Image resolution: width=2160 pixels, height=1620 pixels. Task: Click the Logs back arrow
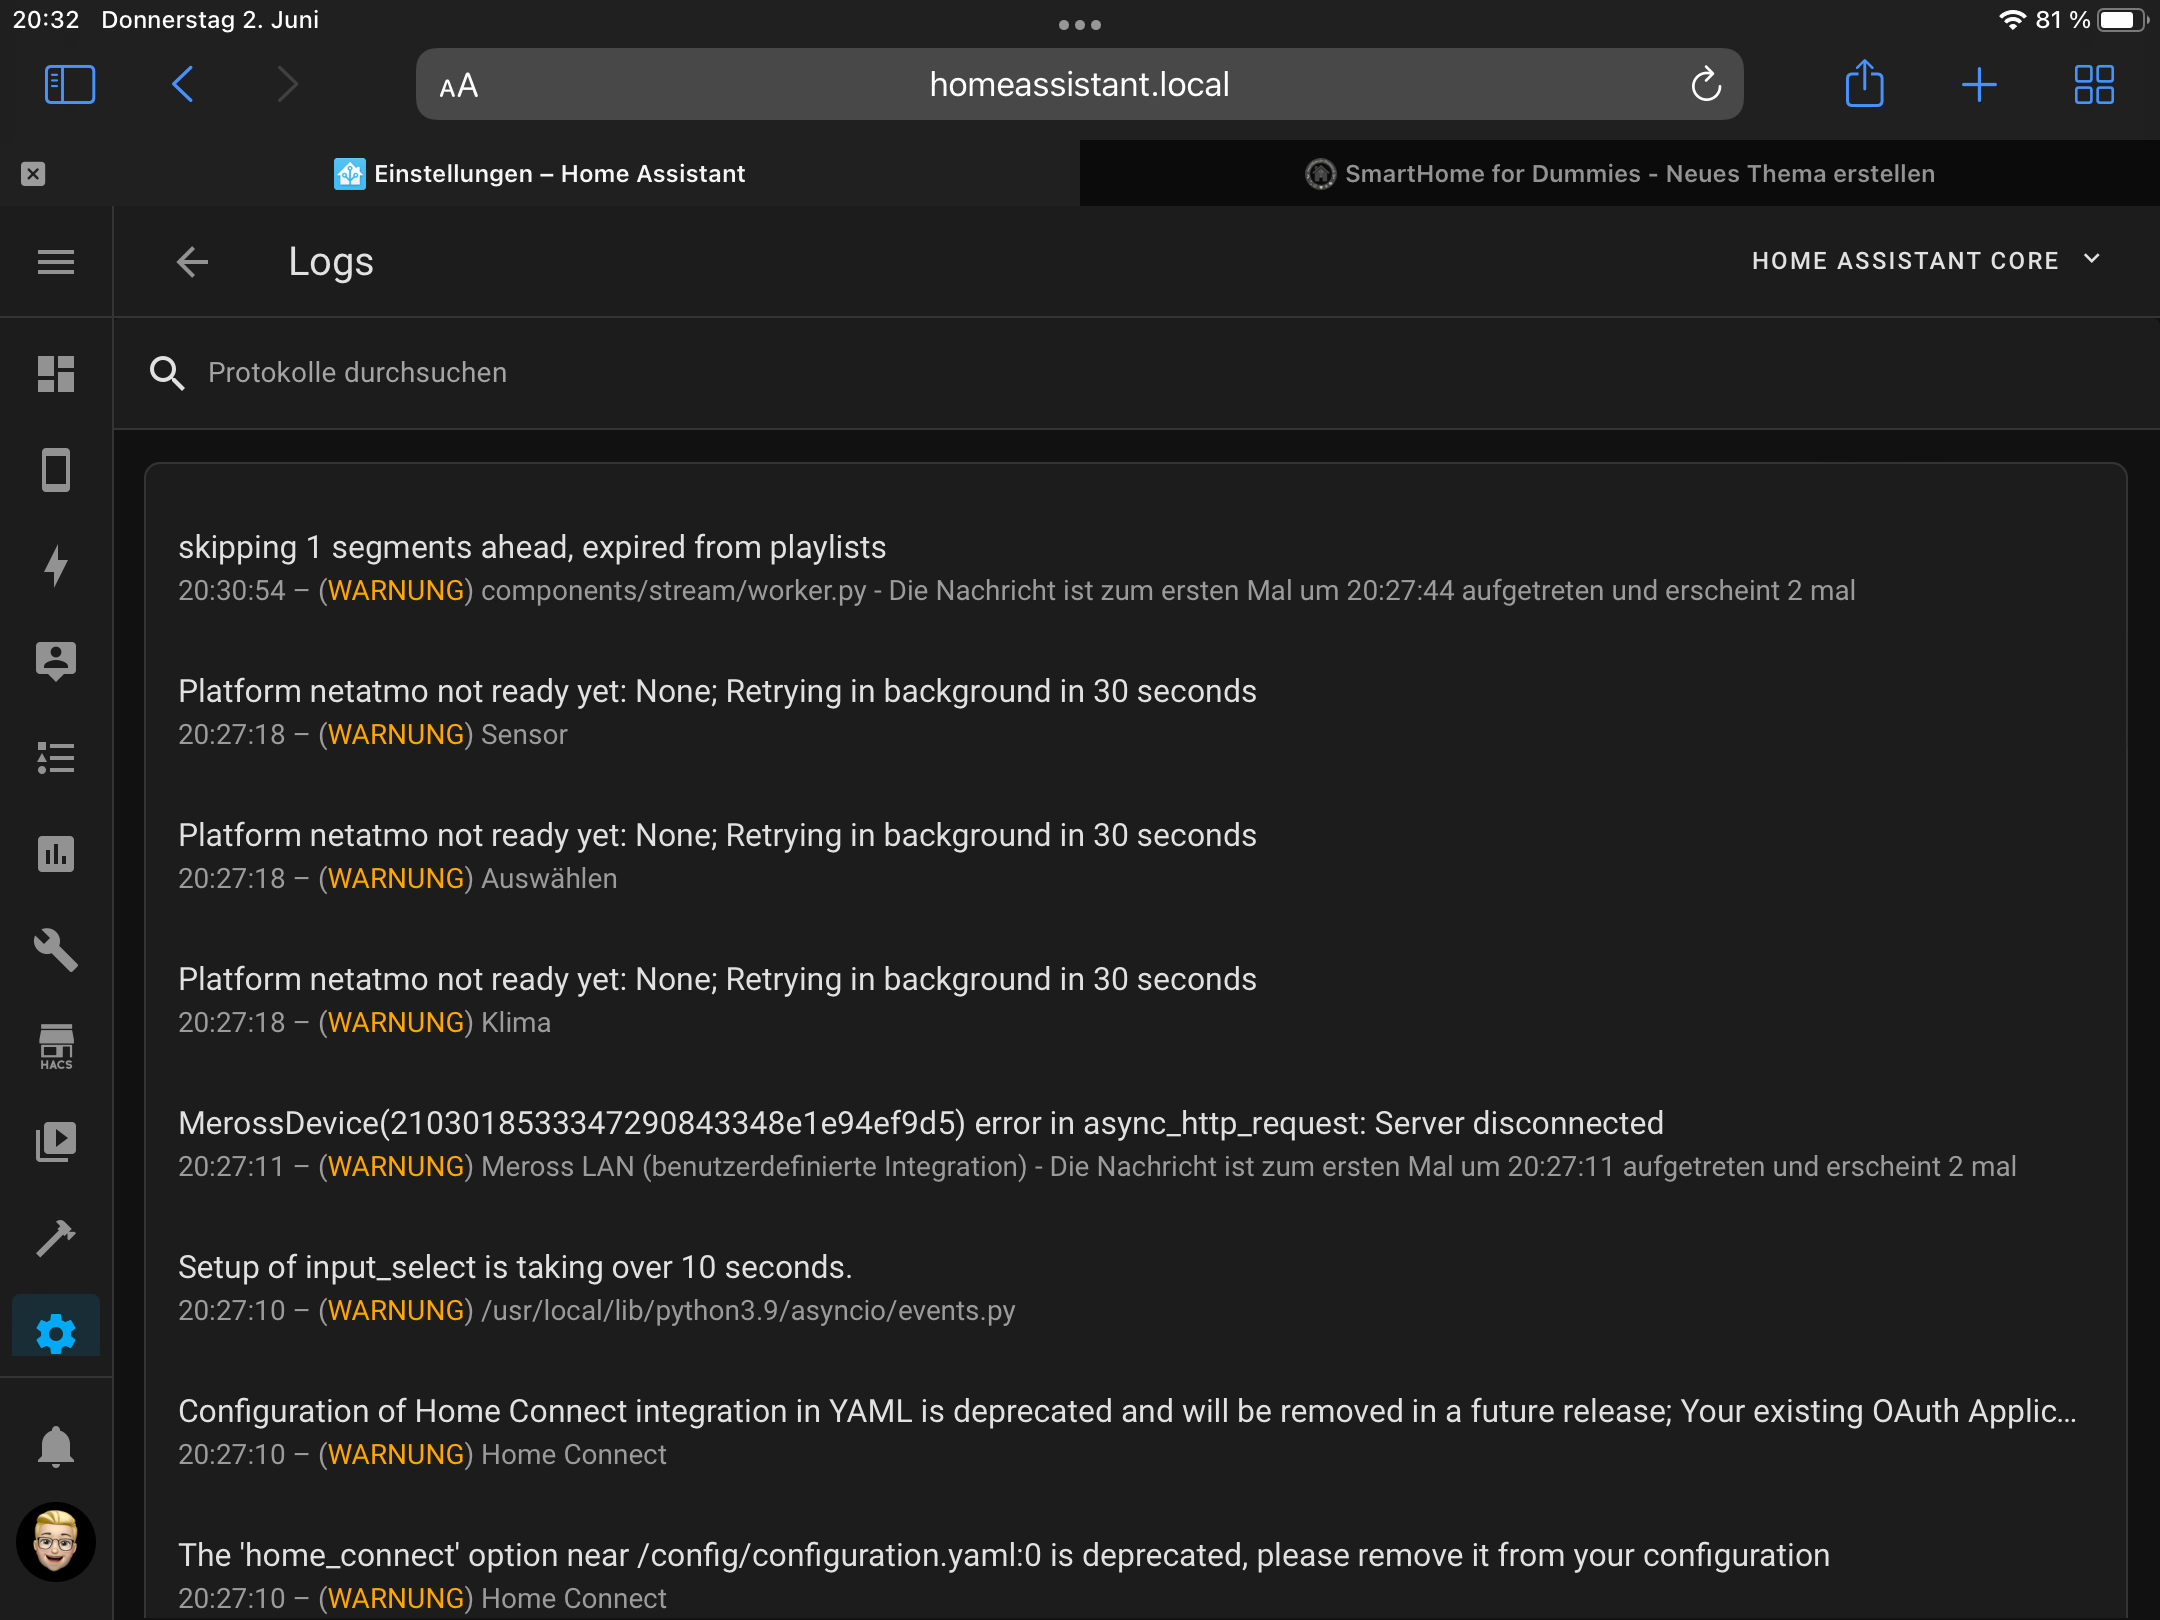point(192,262)
